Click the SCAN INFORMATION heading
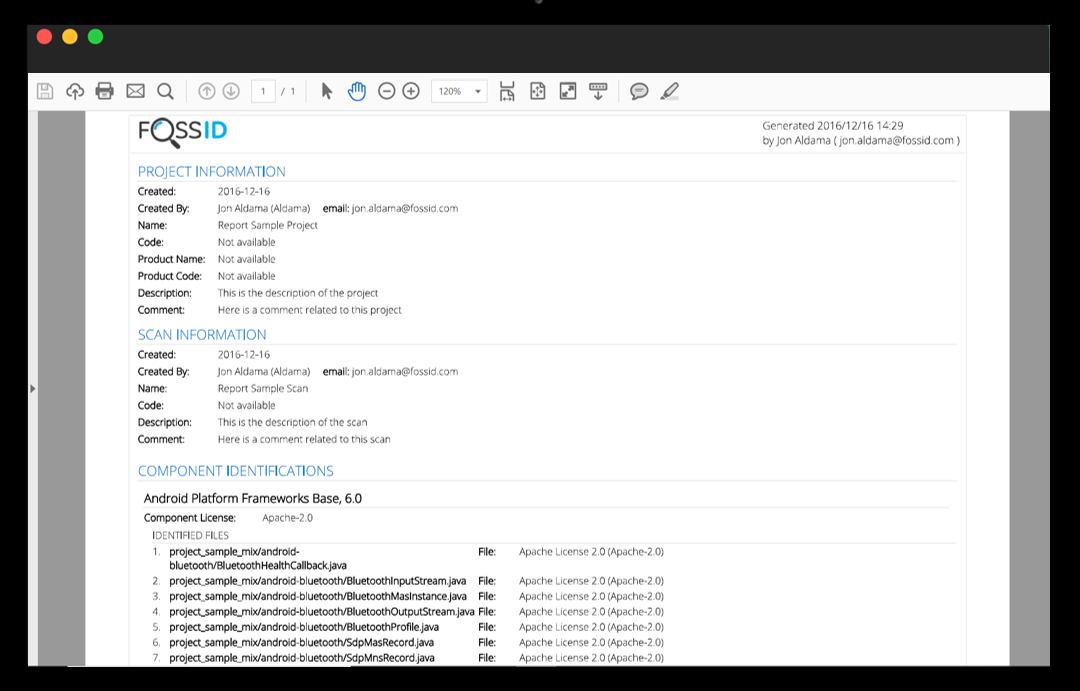The image size is (1080, 691). 202,335
